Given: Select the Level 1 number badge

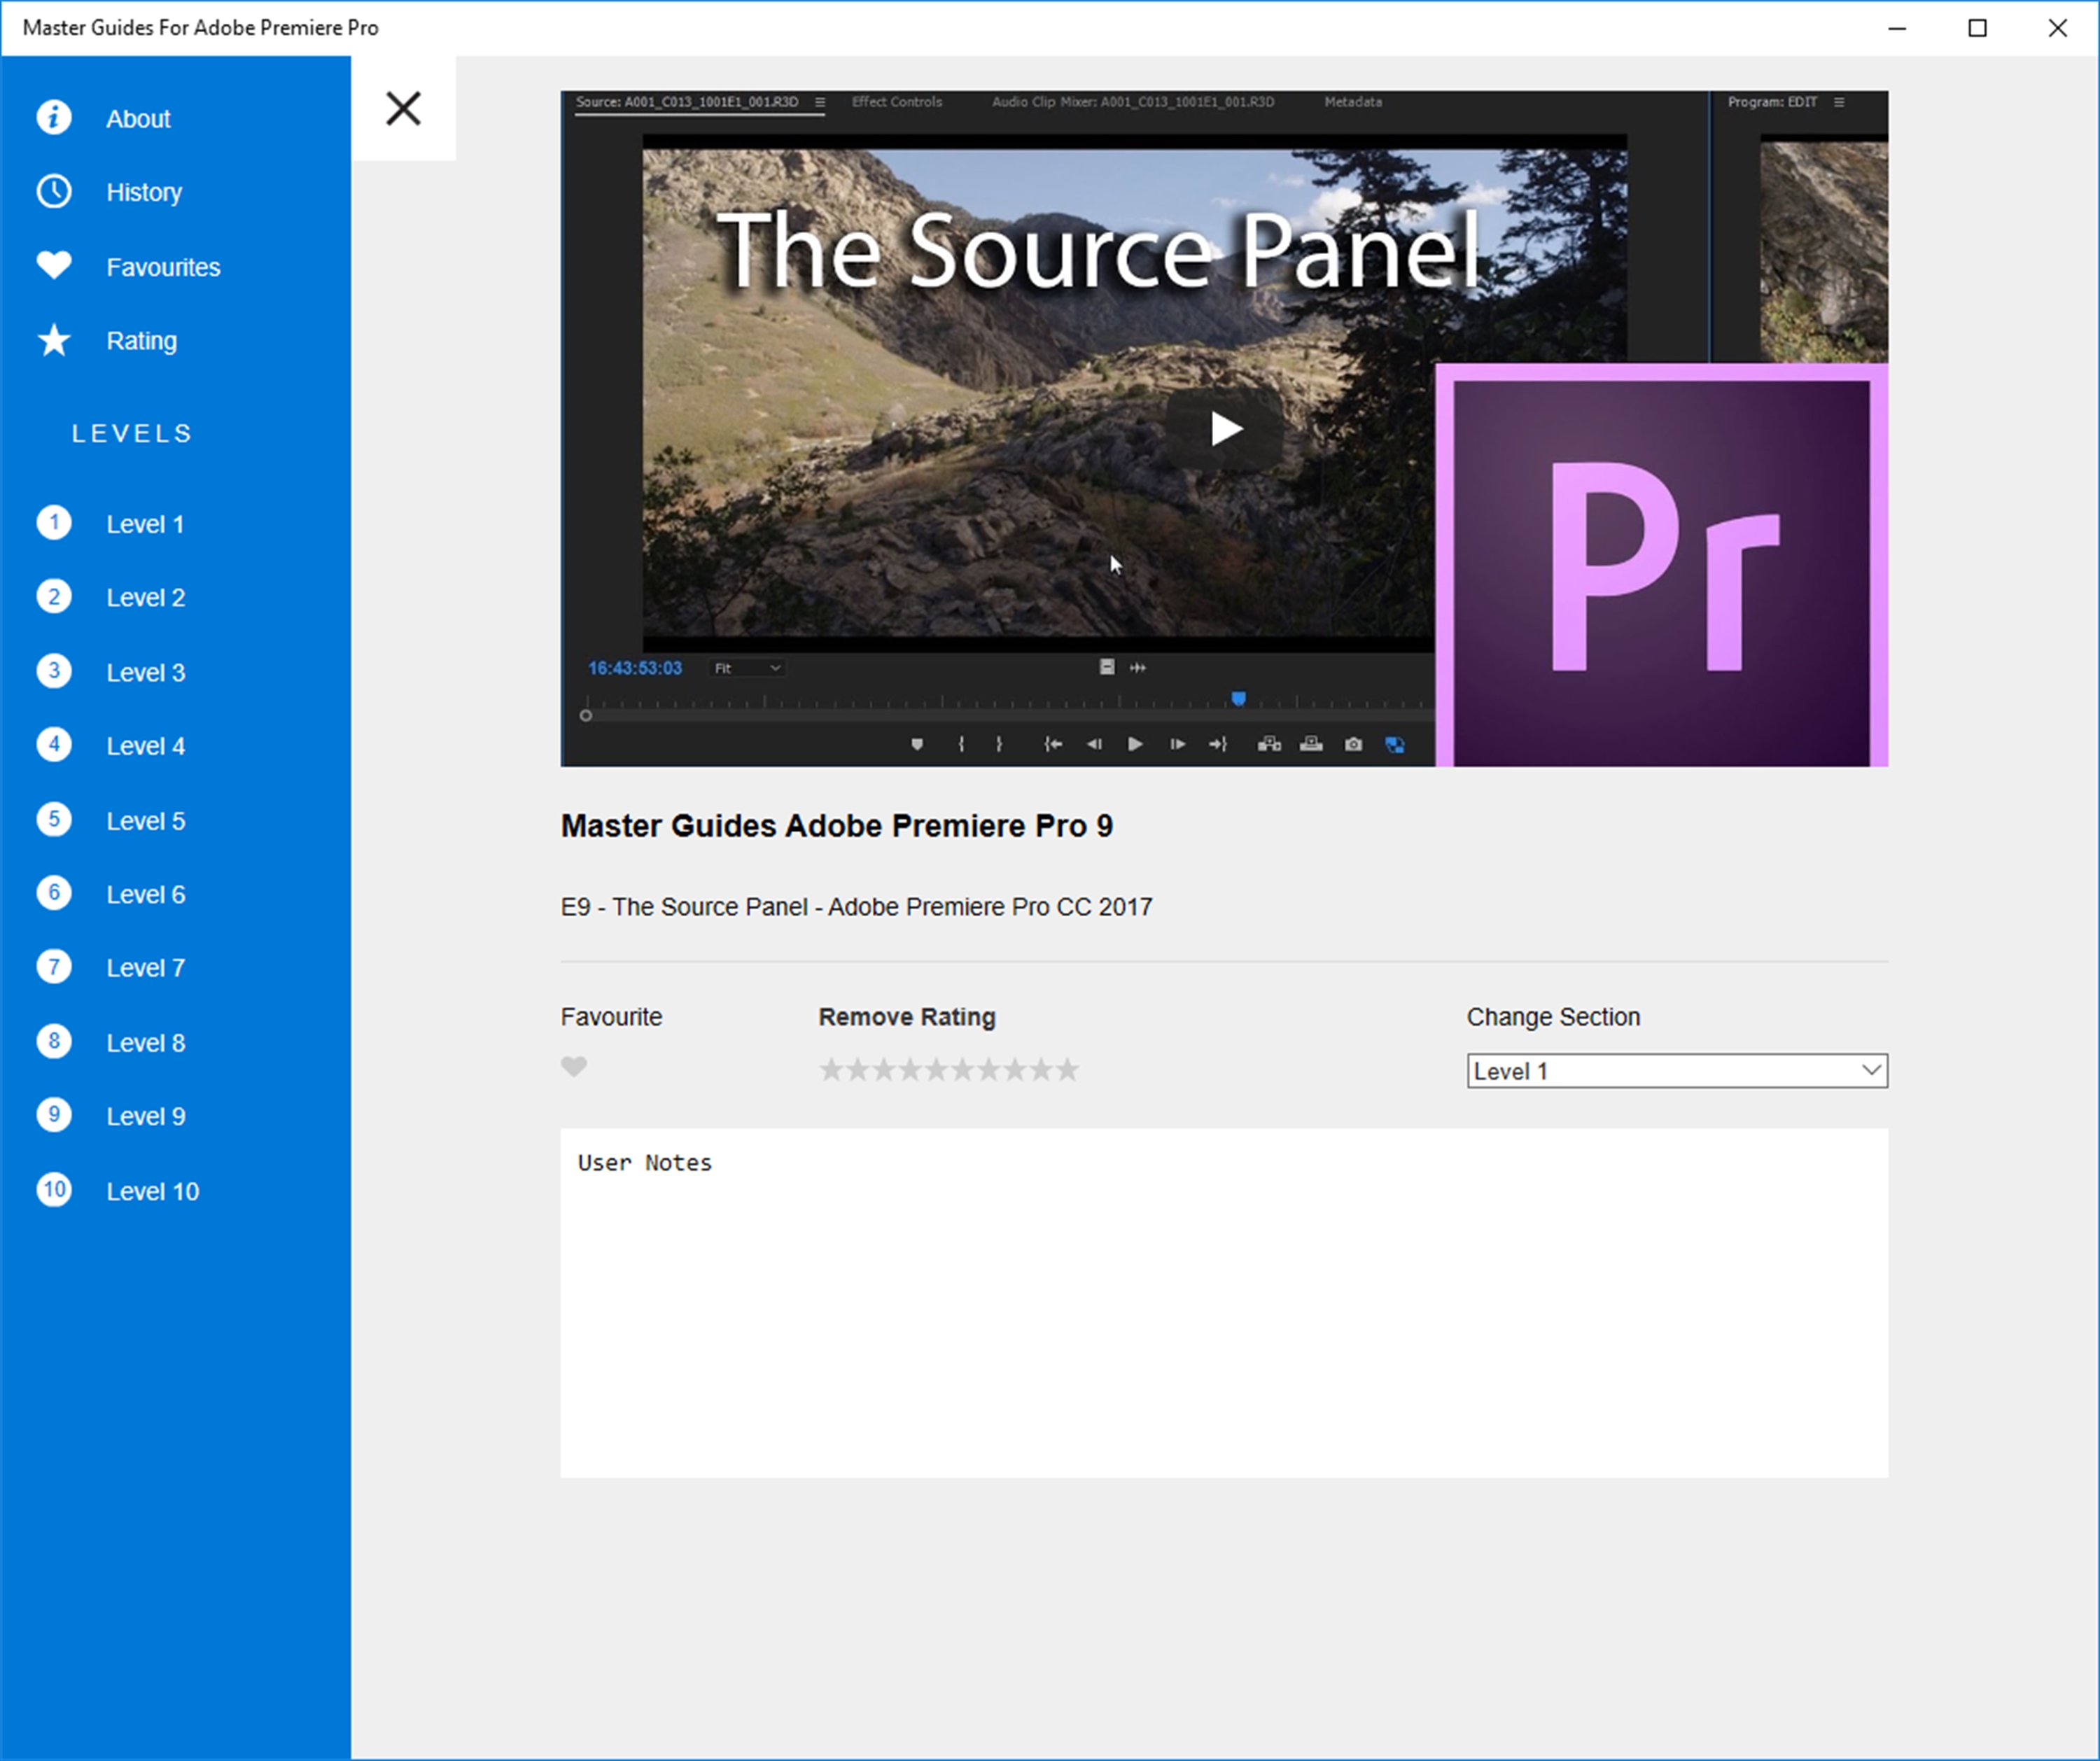Looking at the screenshot, I should click(54, 522).
